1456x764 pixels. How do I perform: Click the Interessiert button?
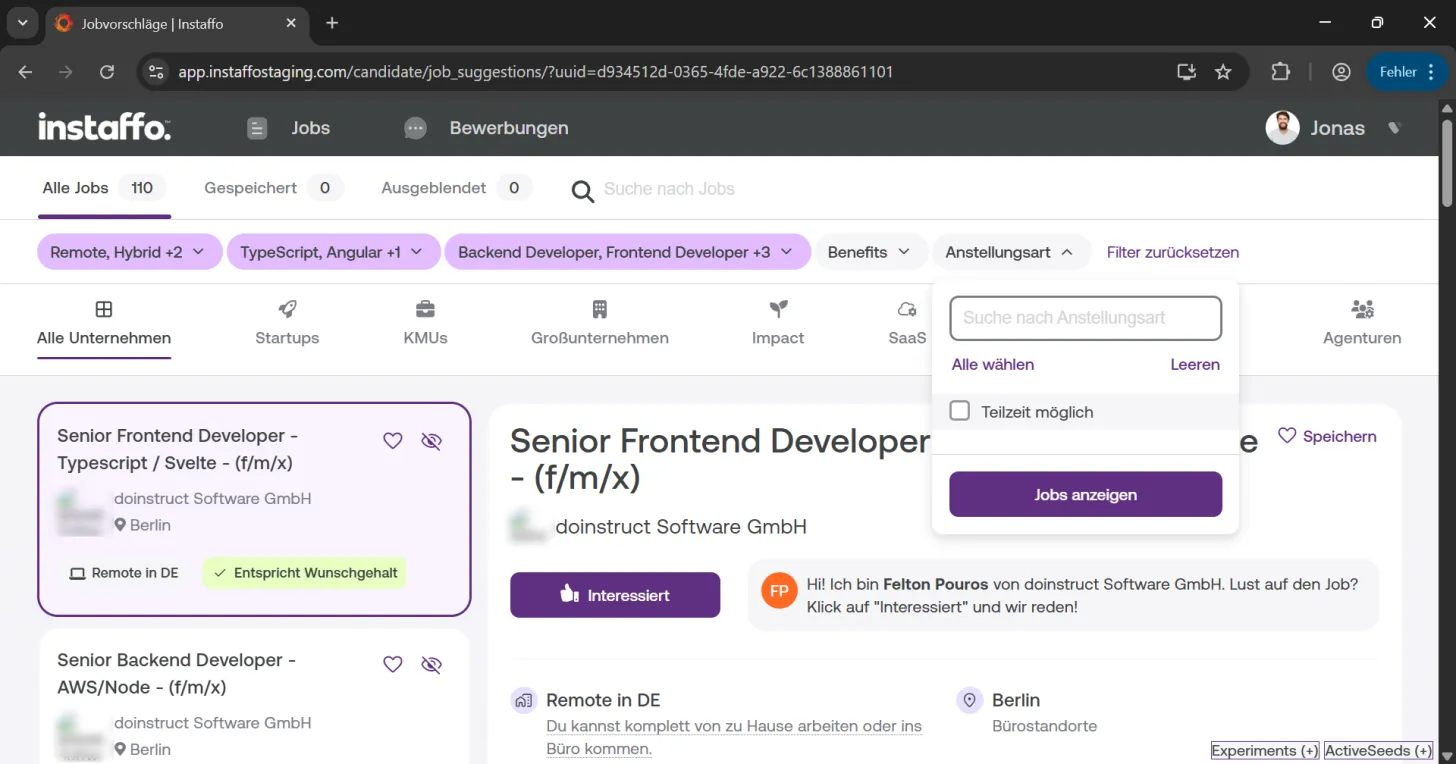[615, 595]
